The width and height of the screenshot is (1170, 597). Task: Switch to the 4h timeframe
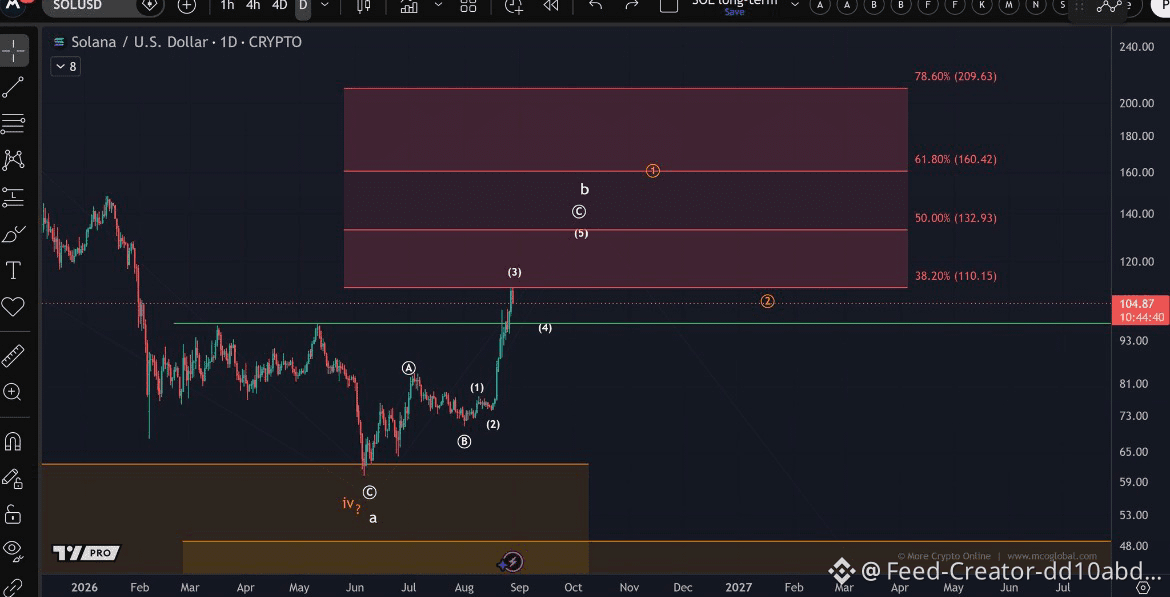tap(253, 5)
